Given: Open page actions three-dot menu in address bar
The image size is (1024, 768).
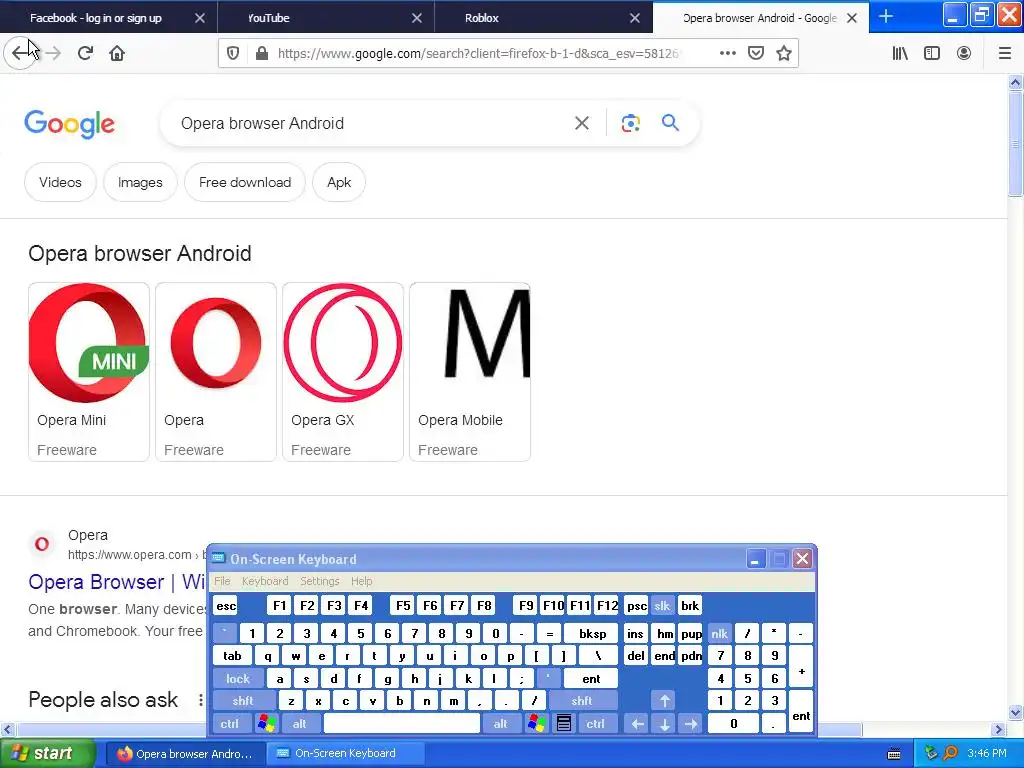Looking at the screenshot, I should click(x=728, y=53).
